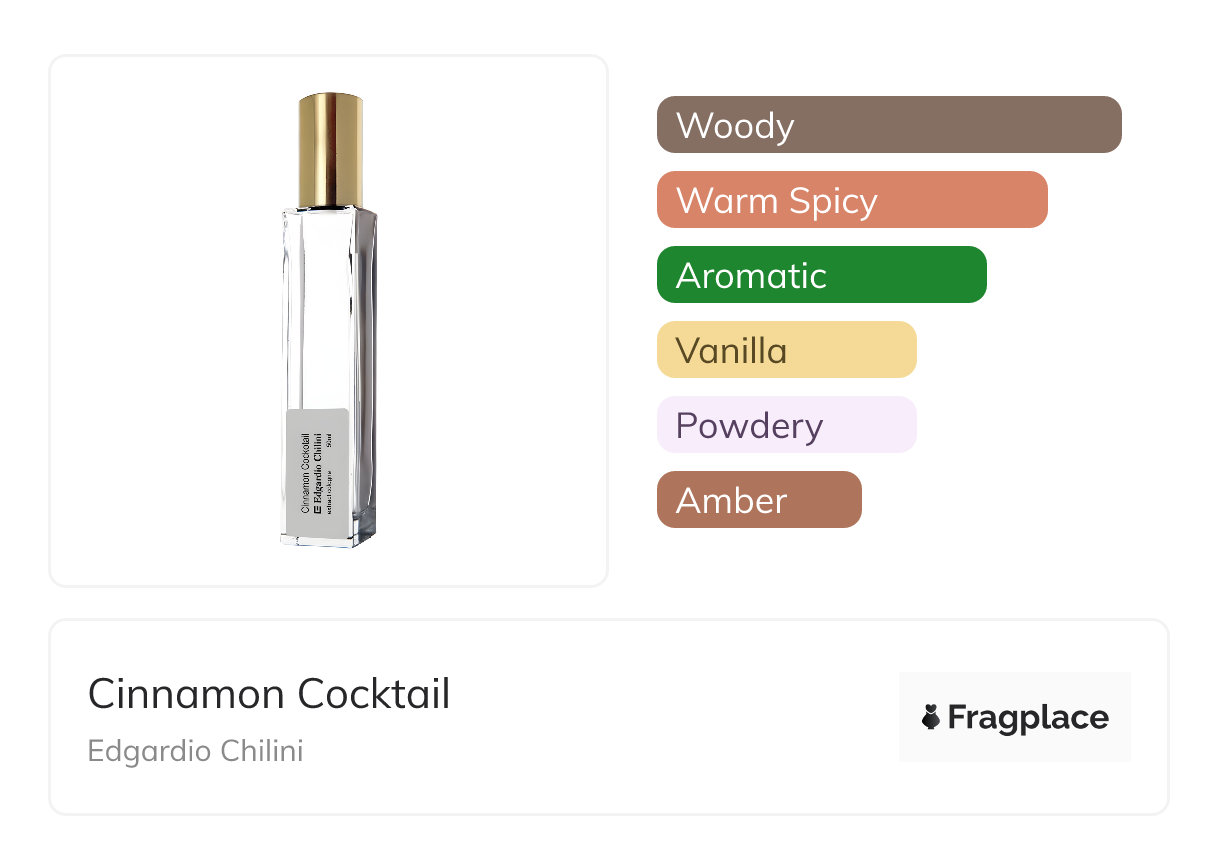Select the pale Powdery accord bar
The width and height of the screenshot is (1218, 864).
[x=786, y=425]
